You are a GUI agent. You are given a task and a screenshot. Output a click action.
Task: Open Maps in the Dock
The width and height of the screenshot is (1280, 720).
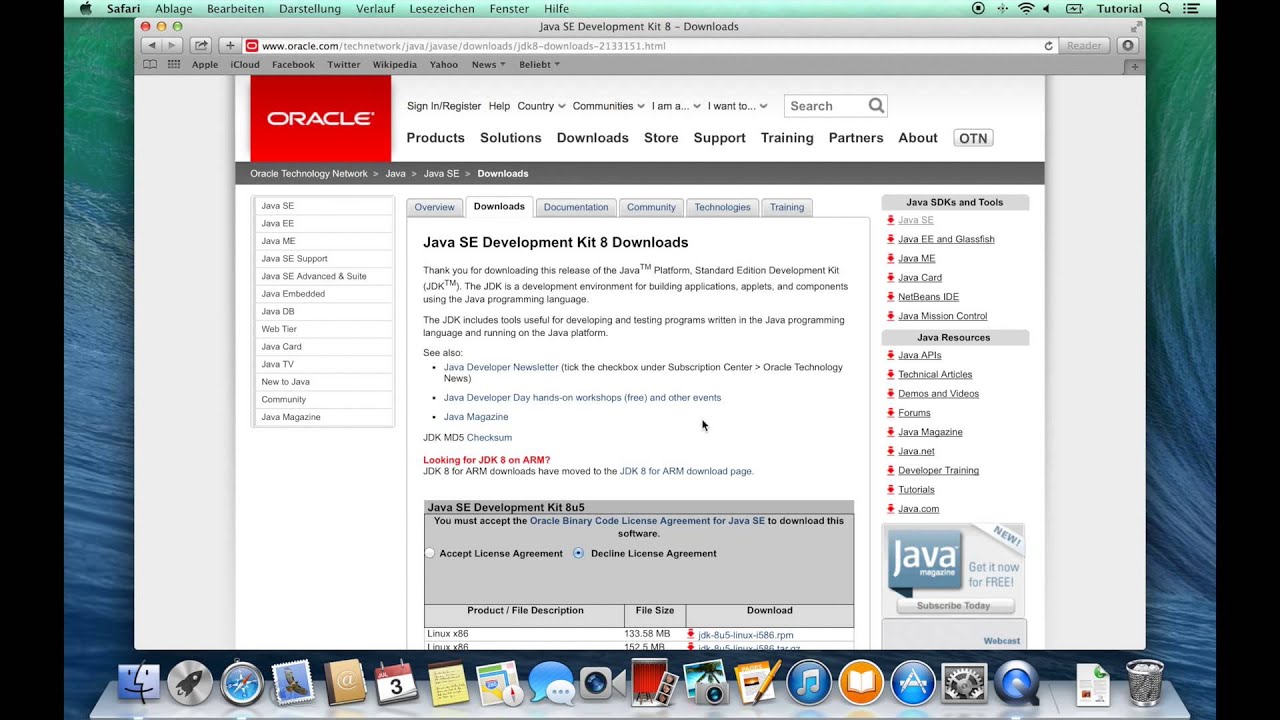click(499, 684)
